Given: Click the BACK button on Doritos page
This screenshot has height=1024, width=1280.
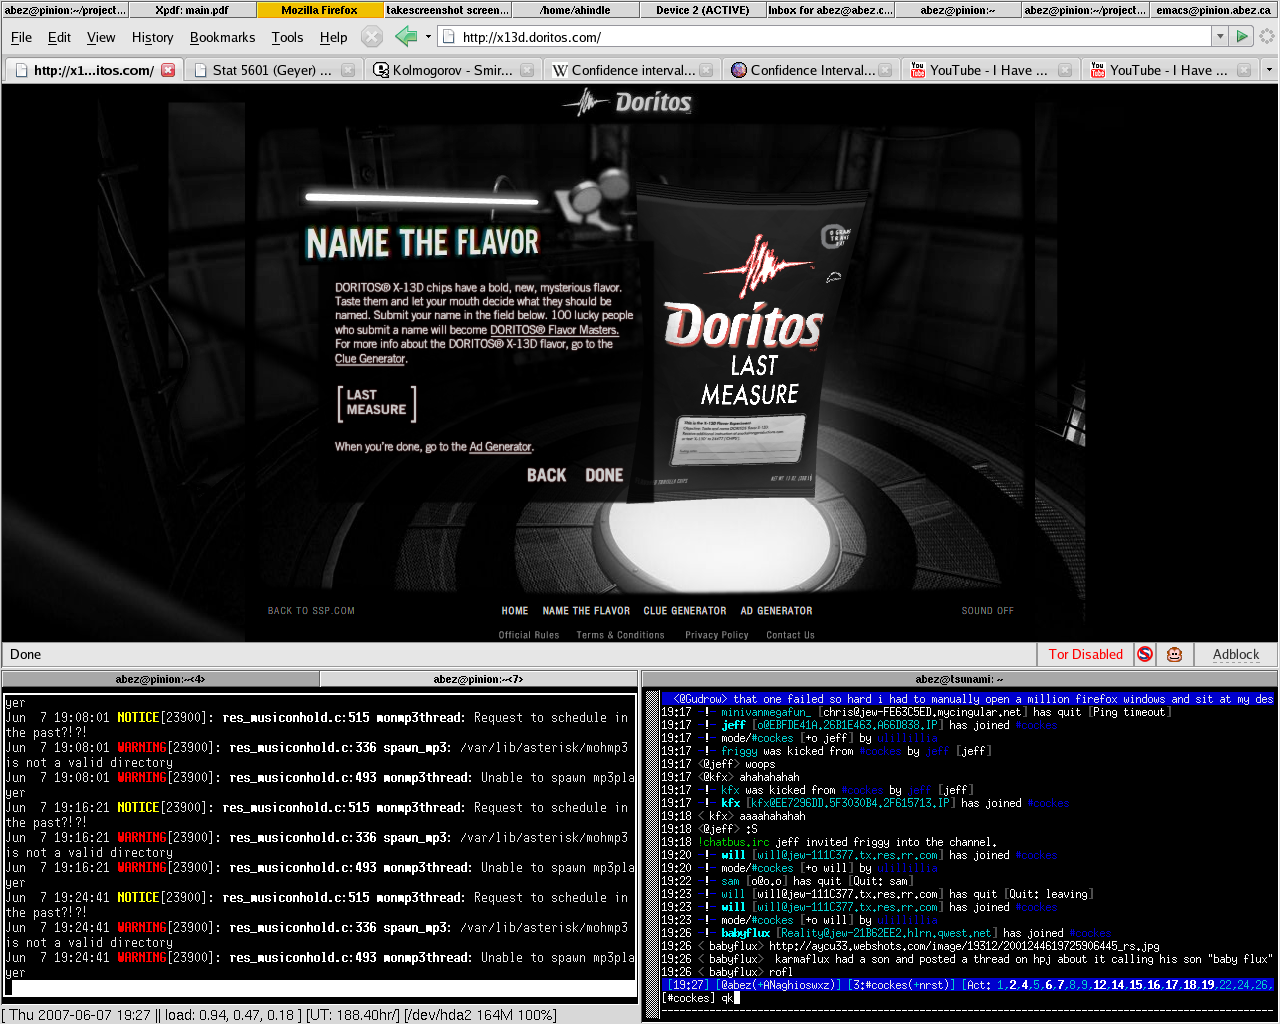Looking at the screenshot, I should click(x=547, y=475).
